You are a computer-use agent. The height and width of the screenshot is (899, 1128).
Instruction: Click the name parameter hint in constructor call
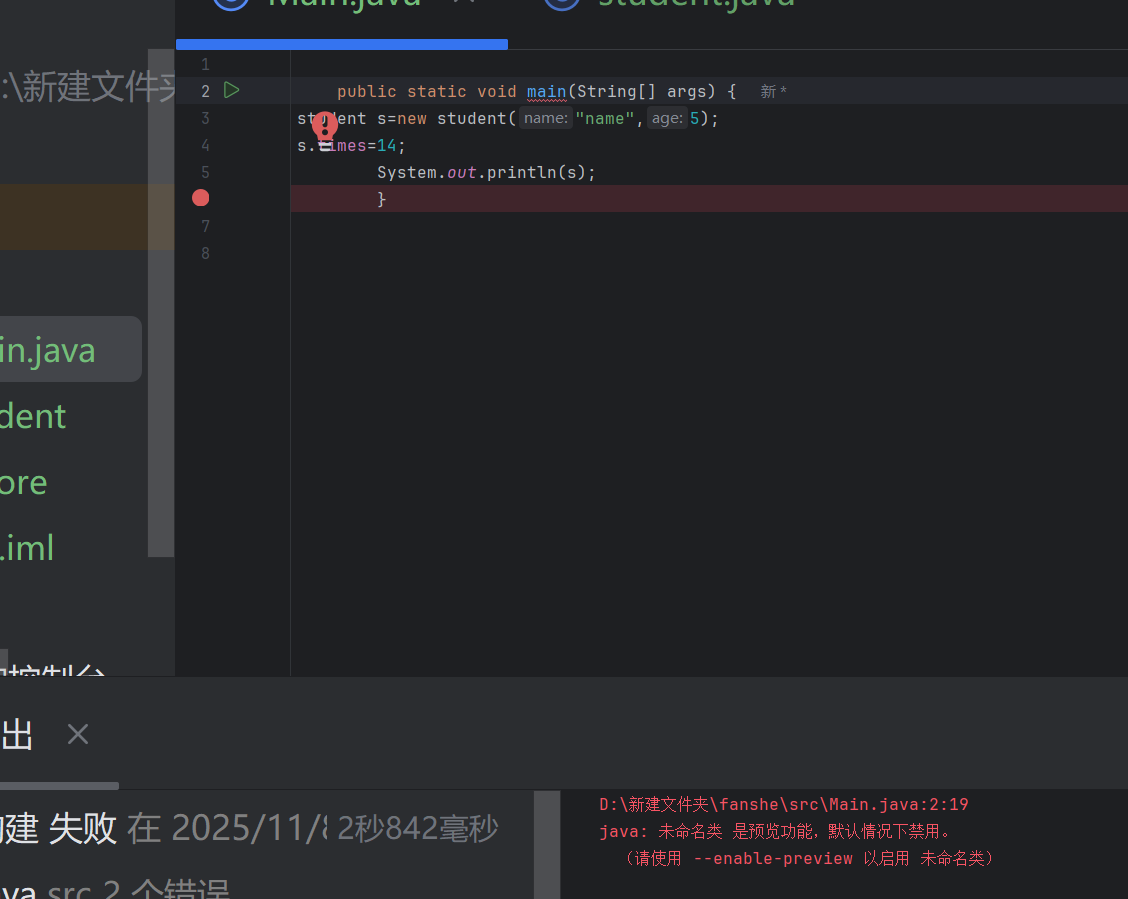pos(545,118)
